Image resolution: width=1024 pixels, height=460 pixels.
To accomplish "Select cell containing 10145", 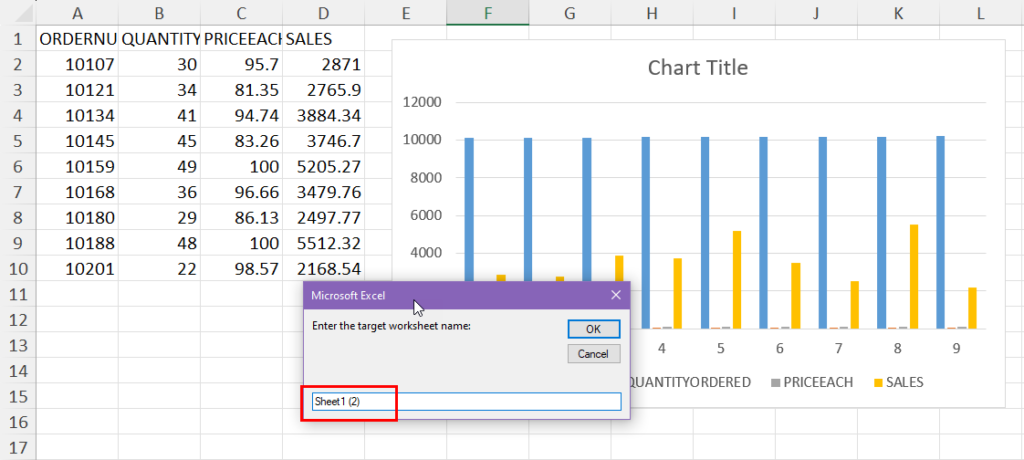I will [77, 141].
